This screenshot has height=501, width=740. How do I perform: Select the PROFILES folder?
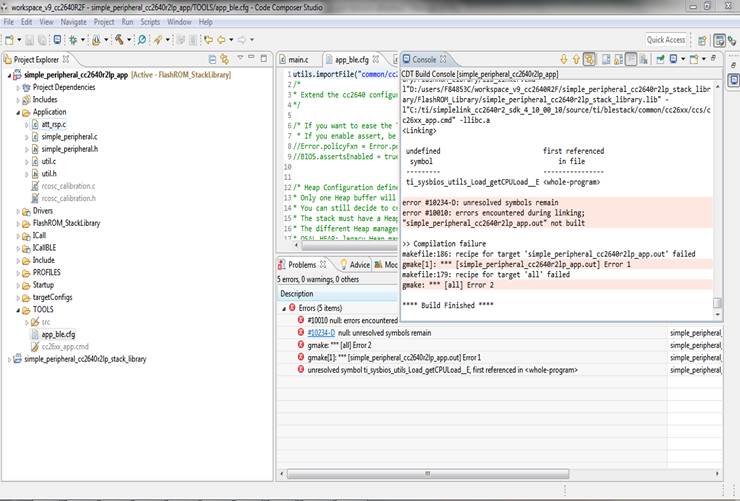46,273
